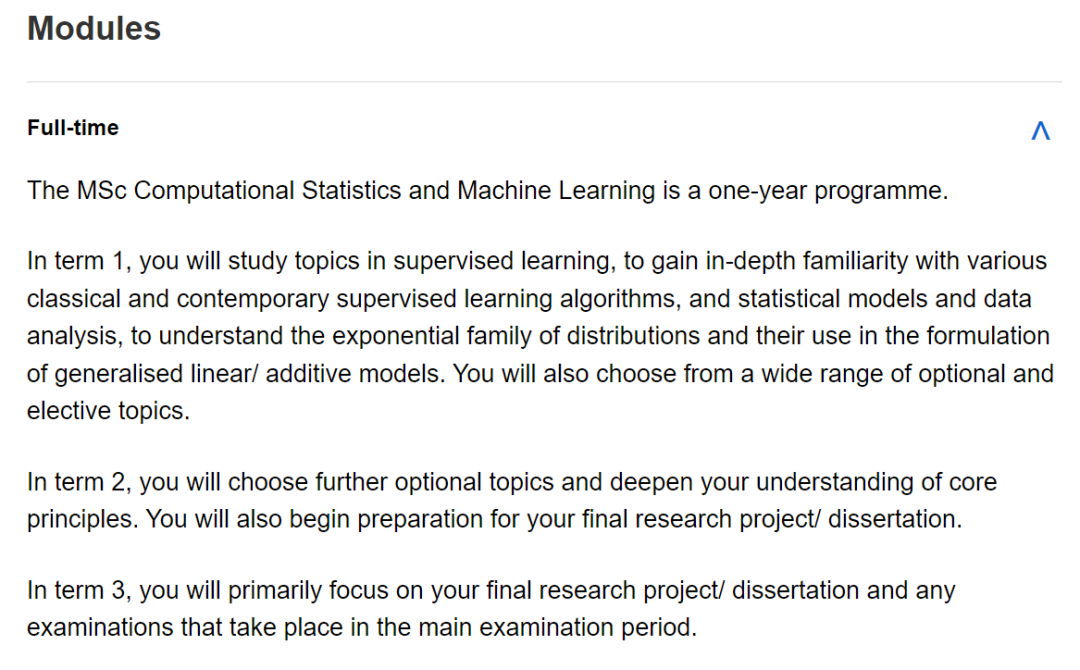Click the line starting "principles. You will also begin"
Image resolution: width=1080 pixels, height=670 pixels.
coord(495,519)
